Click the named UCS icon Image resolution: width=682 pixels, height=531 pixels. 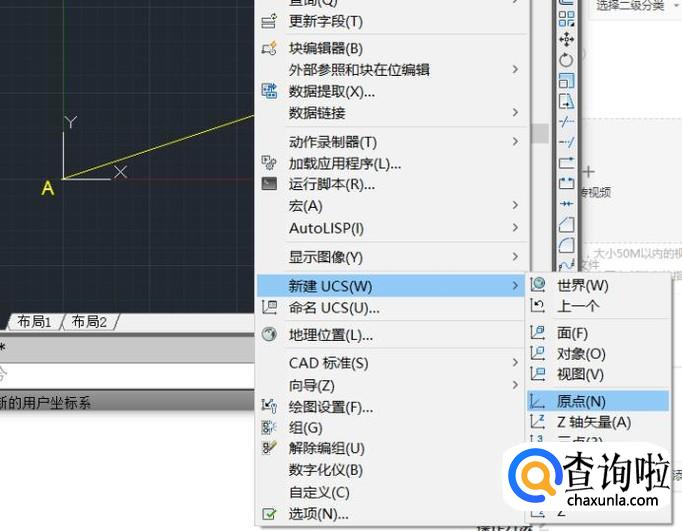point(269,307)
